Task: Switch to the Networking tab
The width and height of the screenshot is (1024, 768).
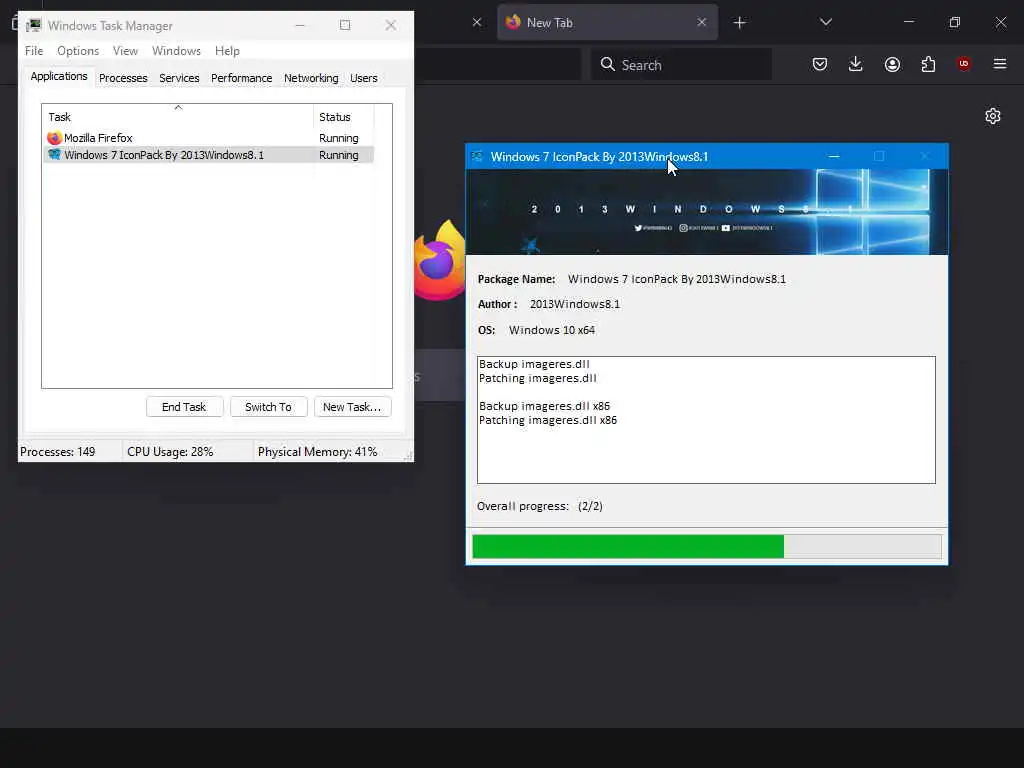Action: (x=311, y=78)
